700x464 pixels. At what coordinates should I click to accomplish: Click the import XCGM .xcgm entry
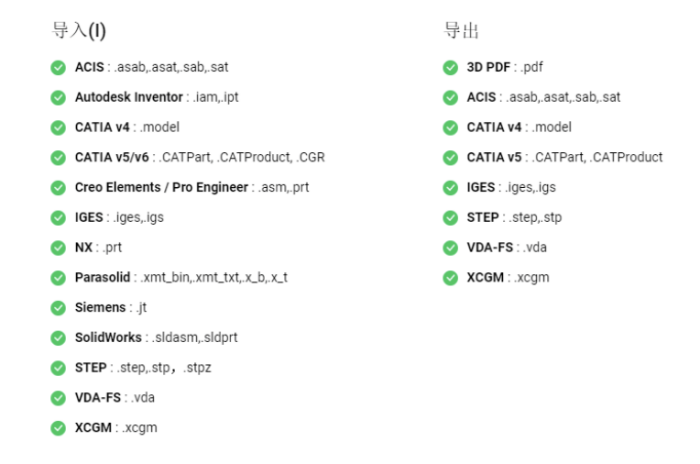[116, 428]
